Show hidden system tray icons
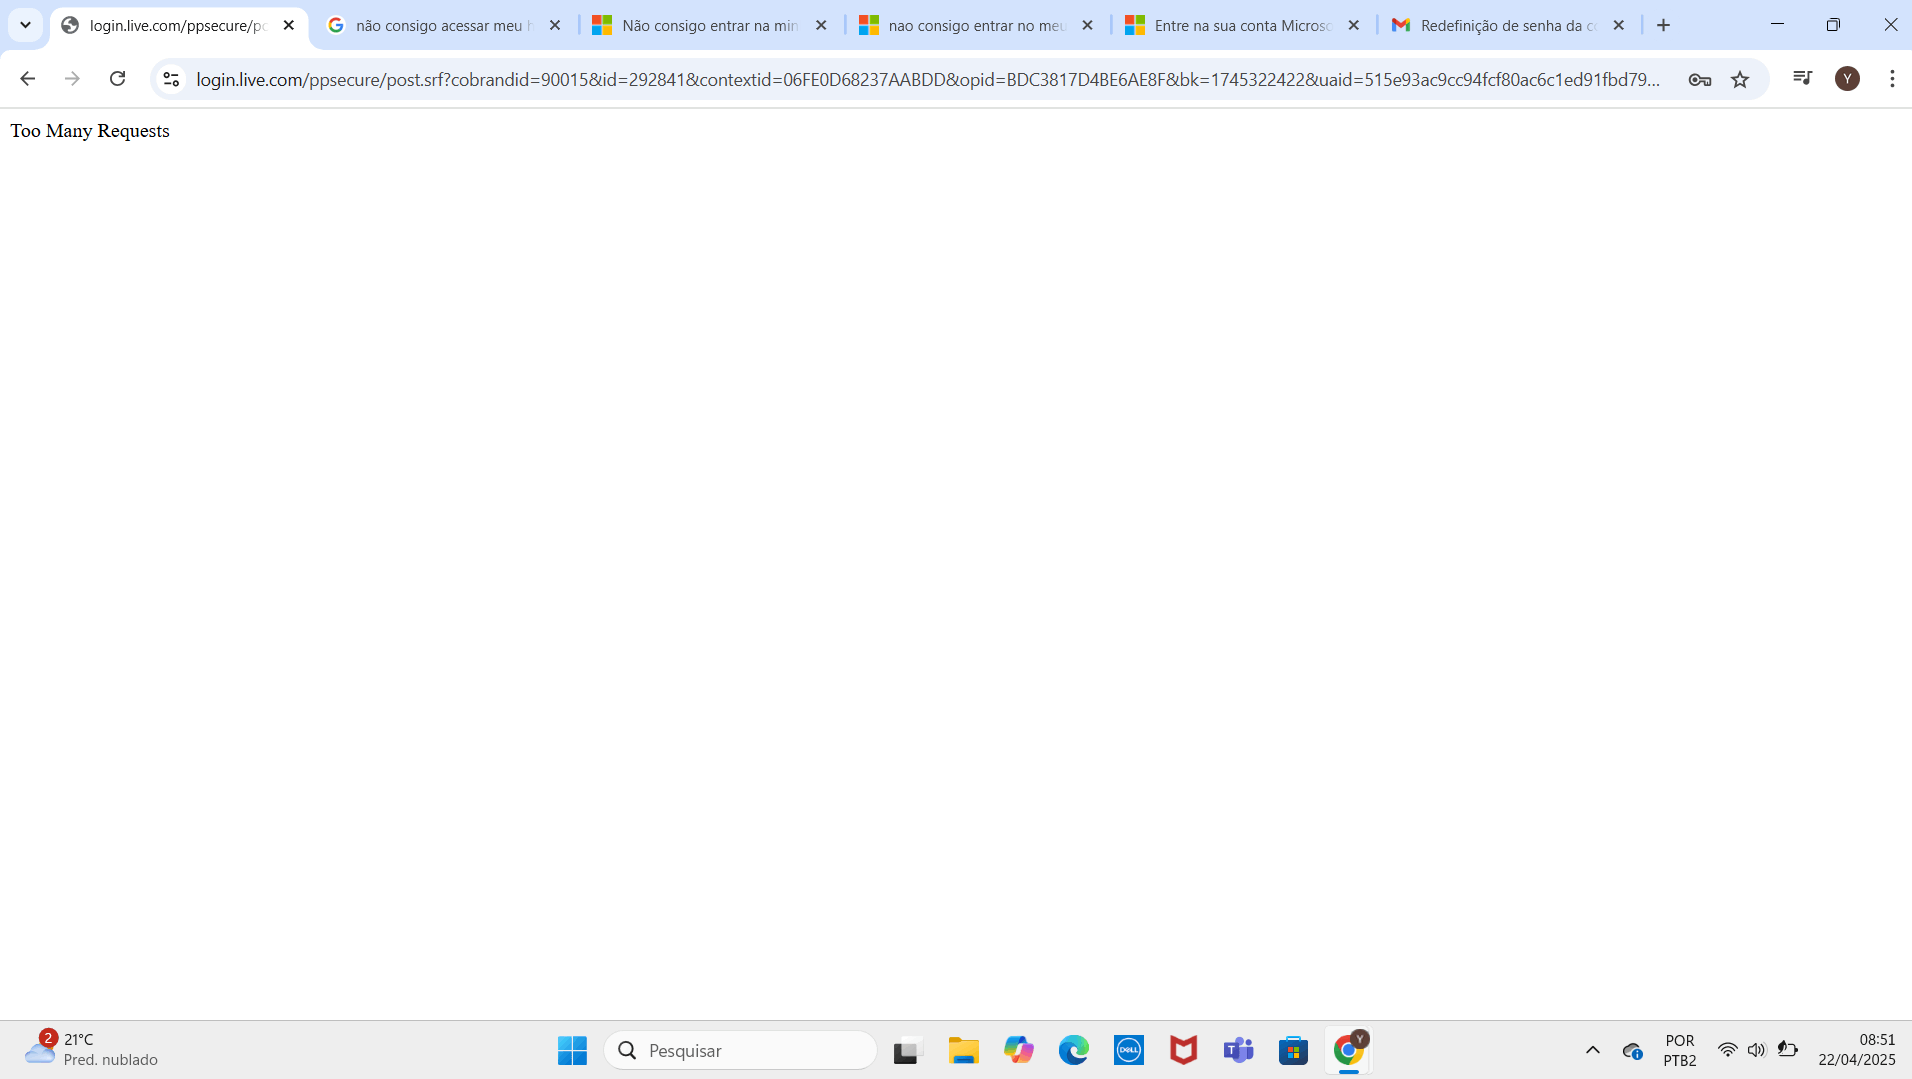Image resolution: width=1912 pixels, height=1079 pixels. [1592, 1050]
